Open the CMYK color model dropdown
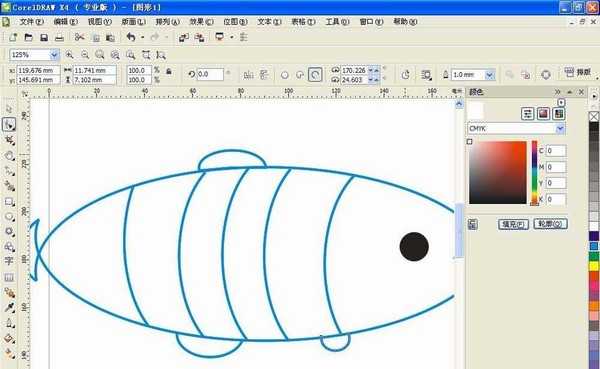600x369 pixels. point(560,129)
